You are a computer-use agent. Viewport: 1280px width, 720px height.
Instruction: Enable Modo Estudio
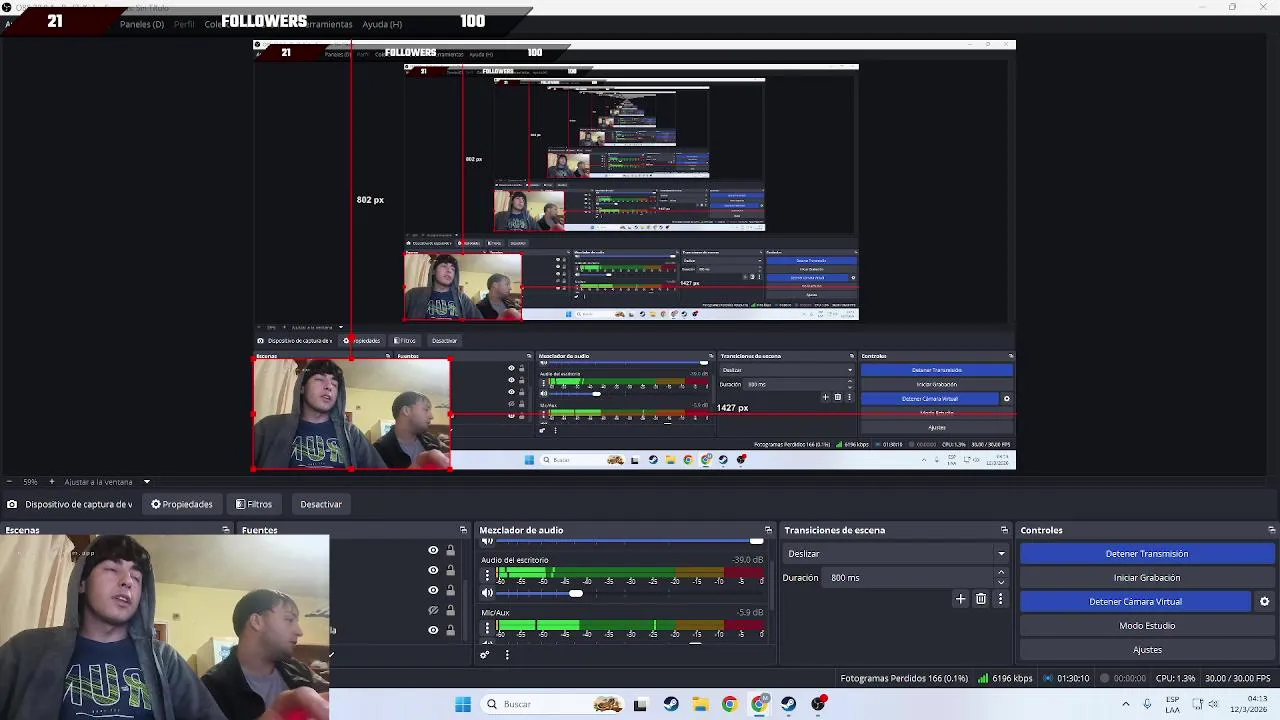pyautogui.click(x=1147, y=625)
